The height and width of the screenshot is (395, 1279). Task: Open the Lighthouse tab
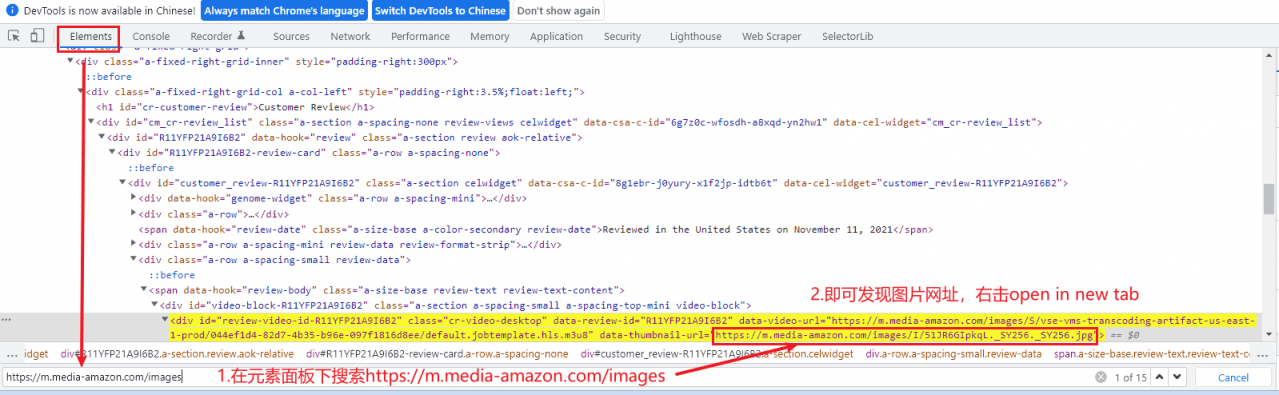(695, 36)
